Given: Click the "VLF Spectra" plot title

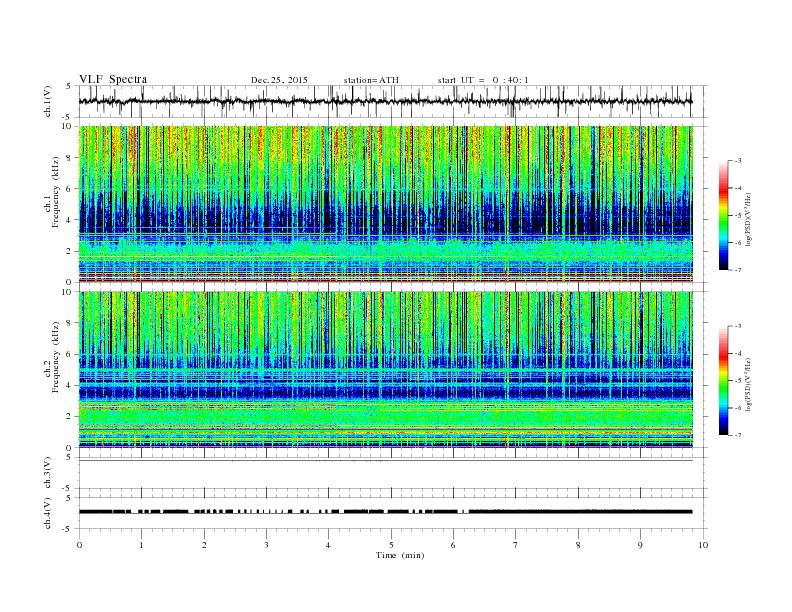Looking at the screenshot, I should 113,79.
